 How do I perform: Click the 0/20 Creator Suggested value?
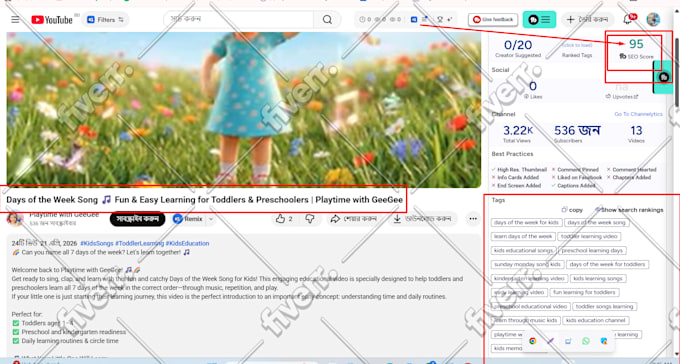click(x=518, y=45)
